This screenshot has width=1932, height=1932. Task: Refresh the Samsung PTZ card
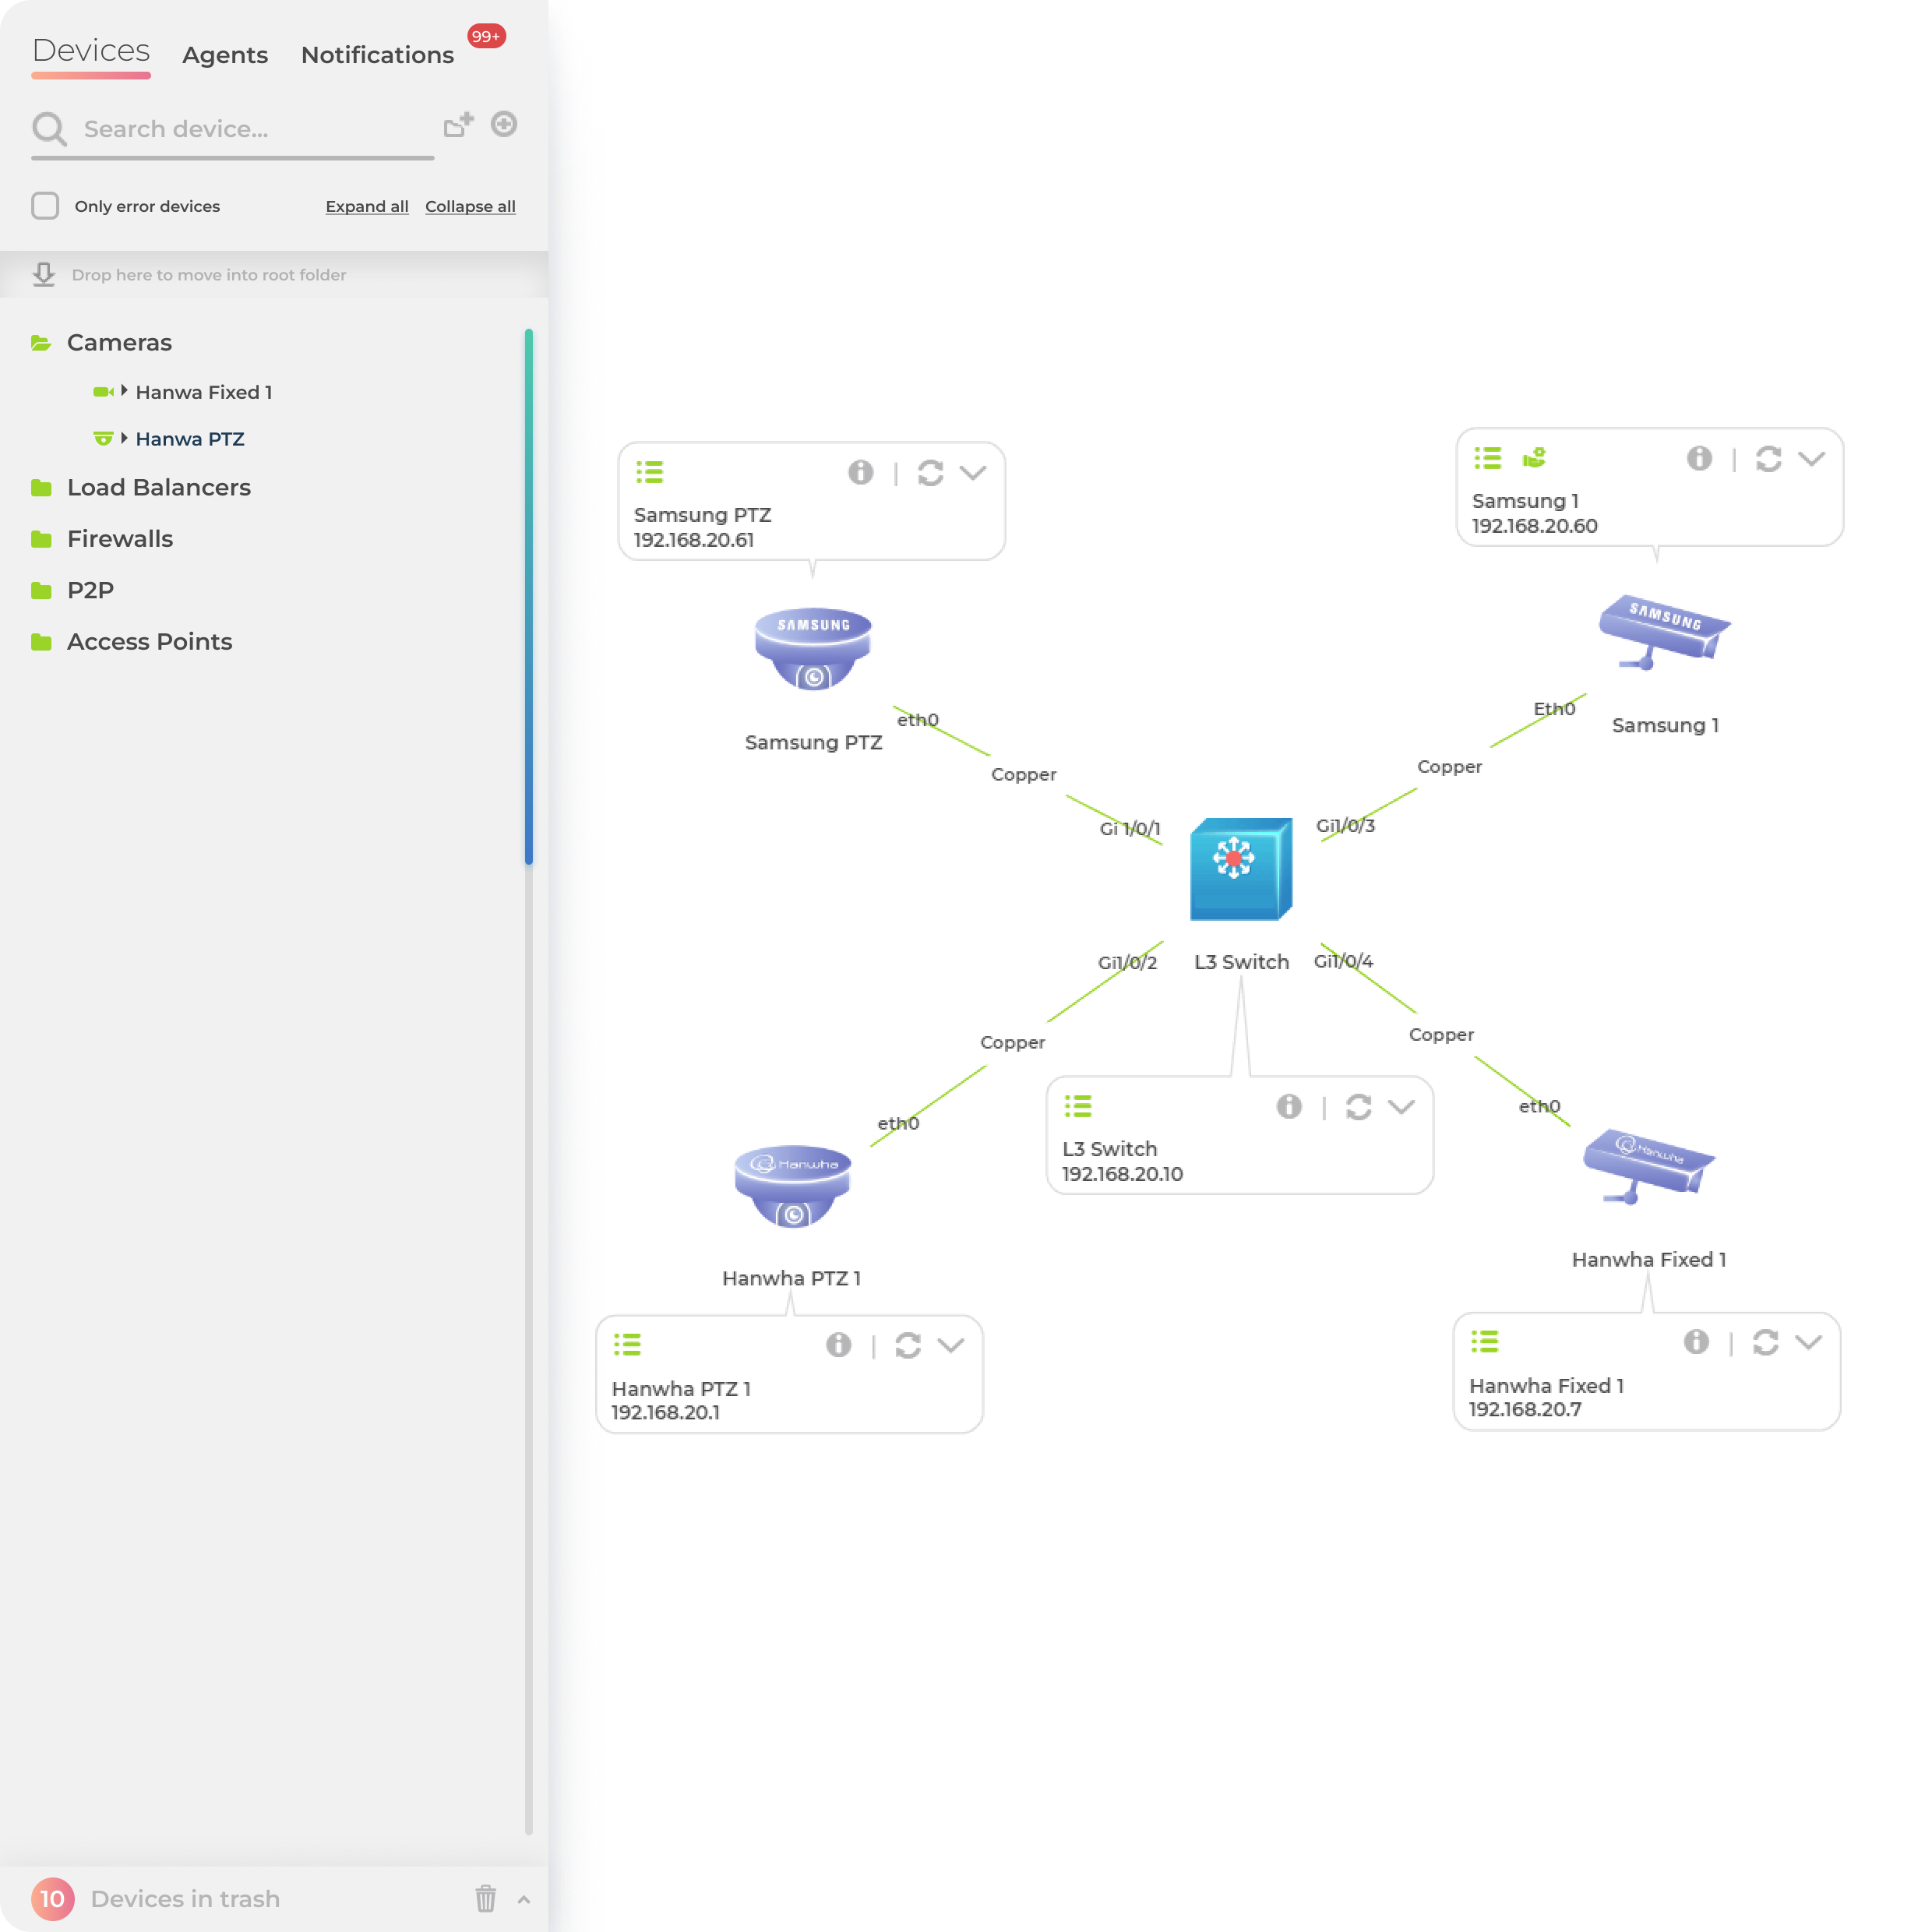tap(931, 473)
